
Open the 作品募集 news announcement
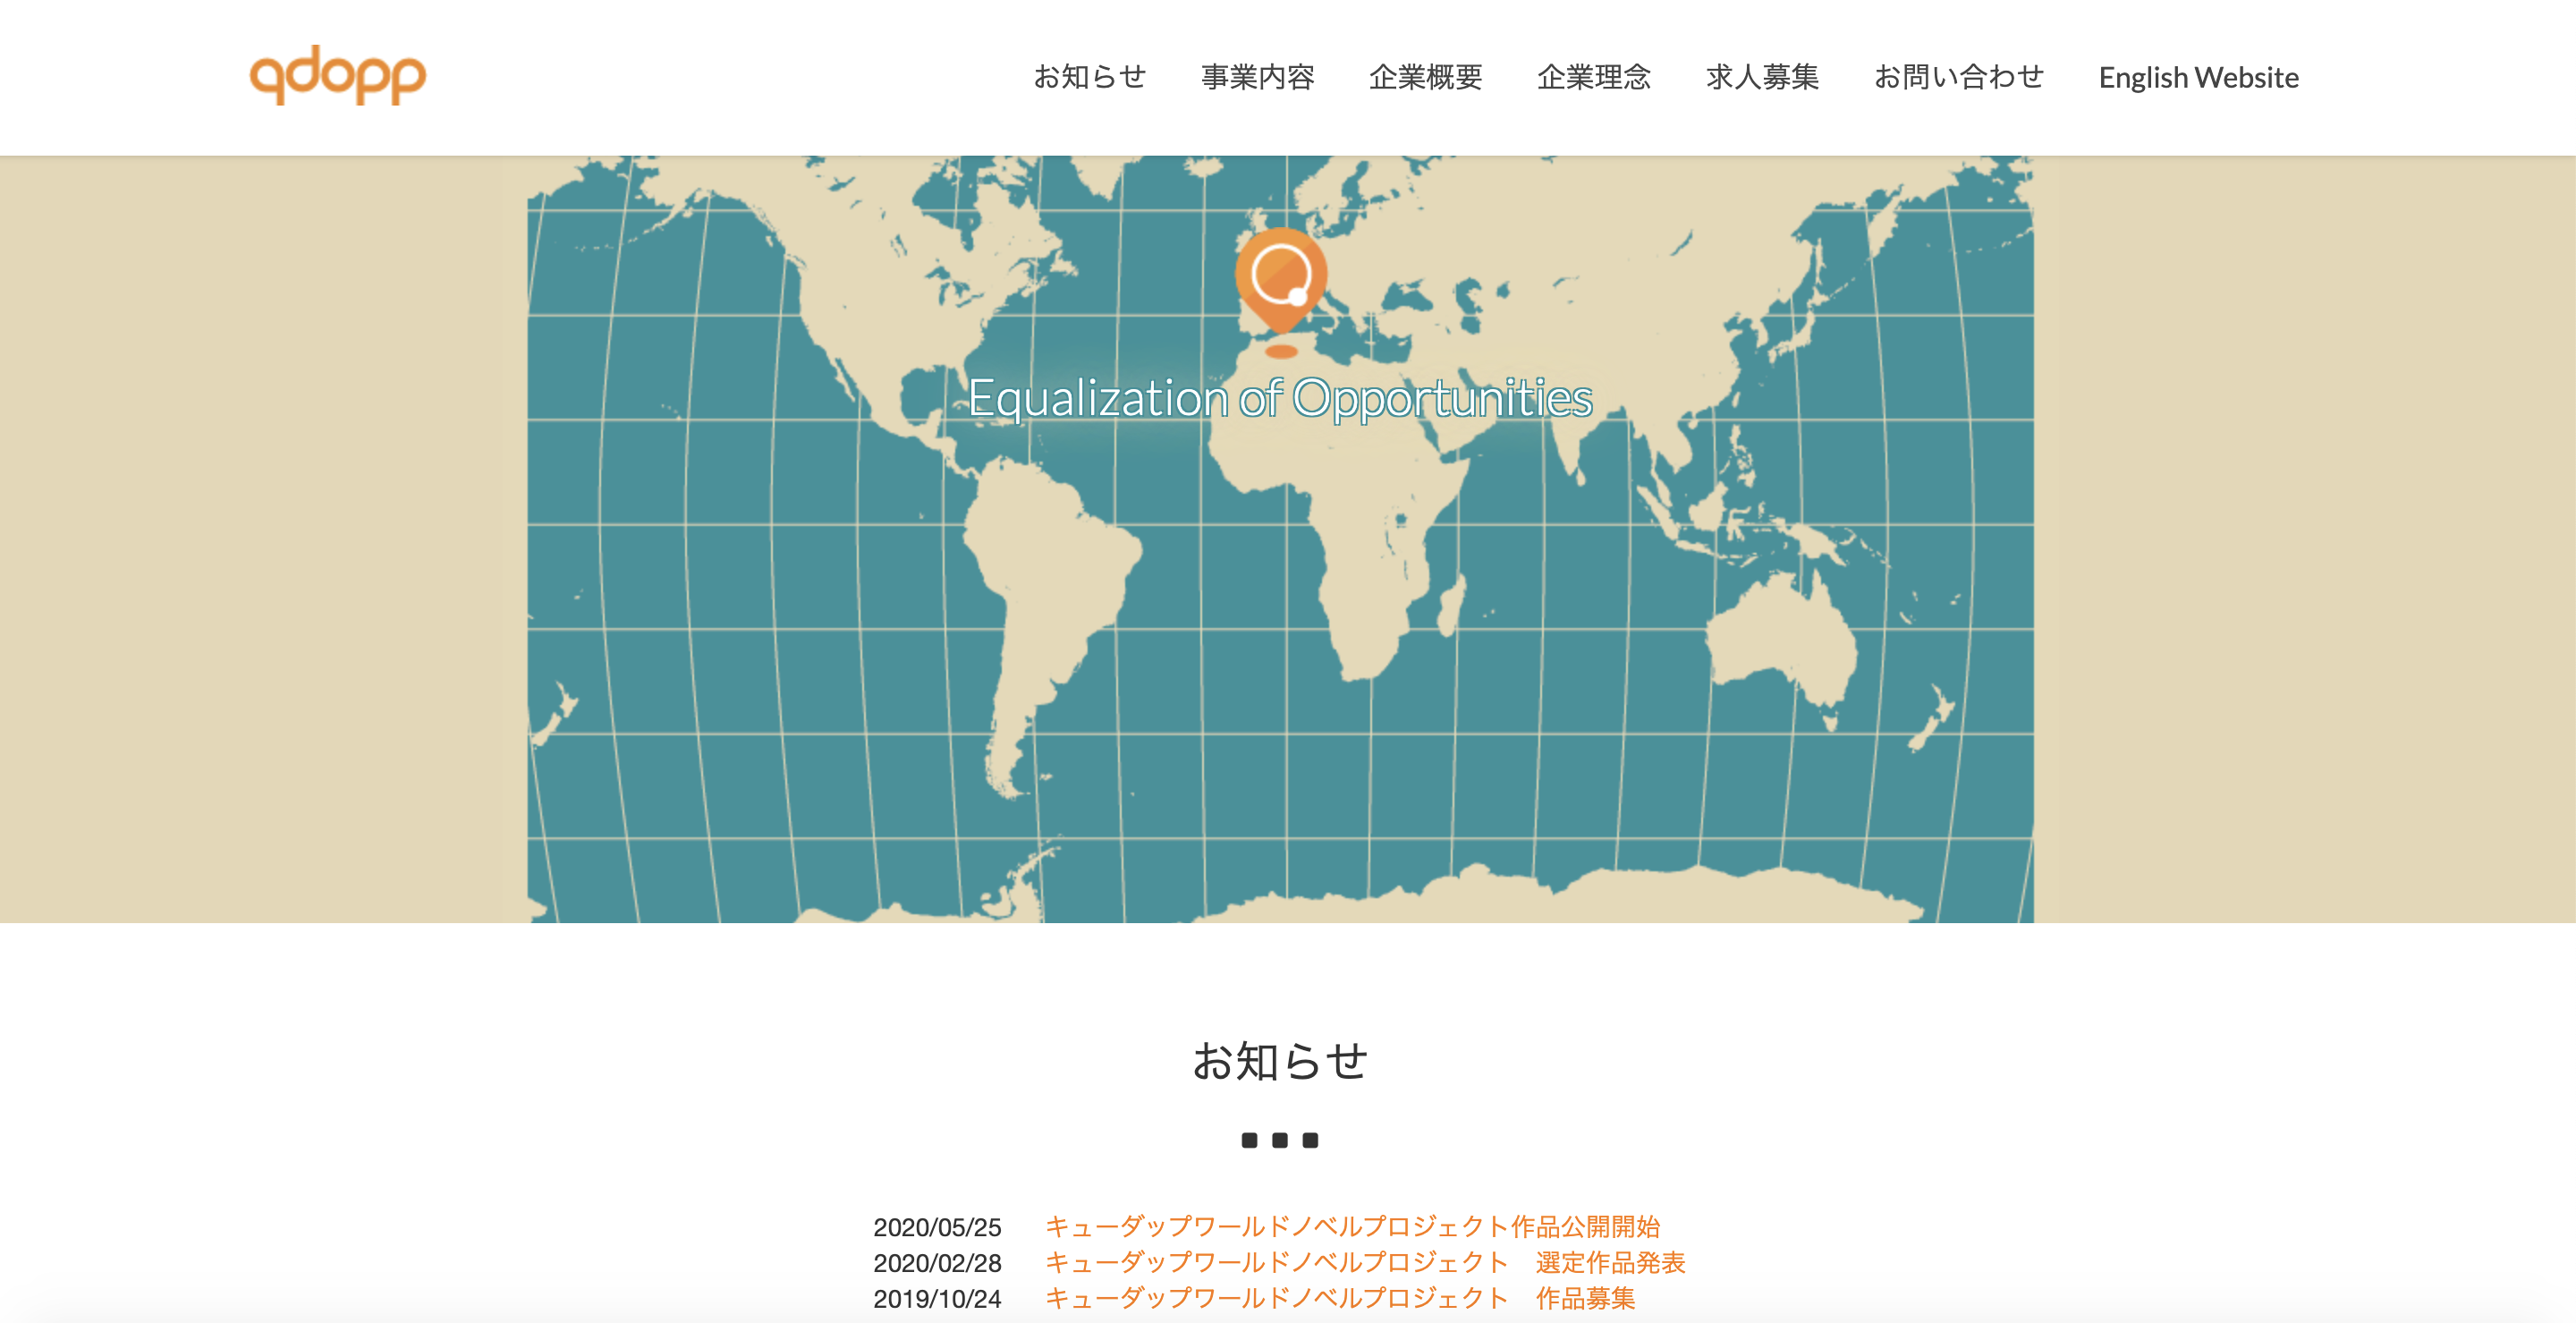click(1340, 1298)
